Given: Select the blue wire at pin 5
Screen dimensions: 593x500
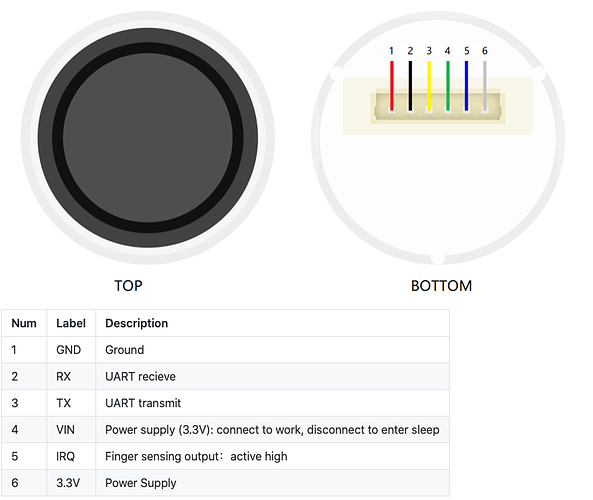Looking at the screenshot, I should tap(466, 85).
